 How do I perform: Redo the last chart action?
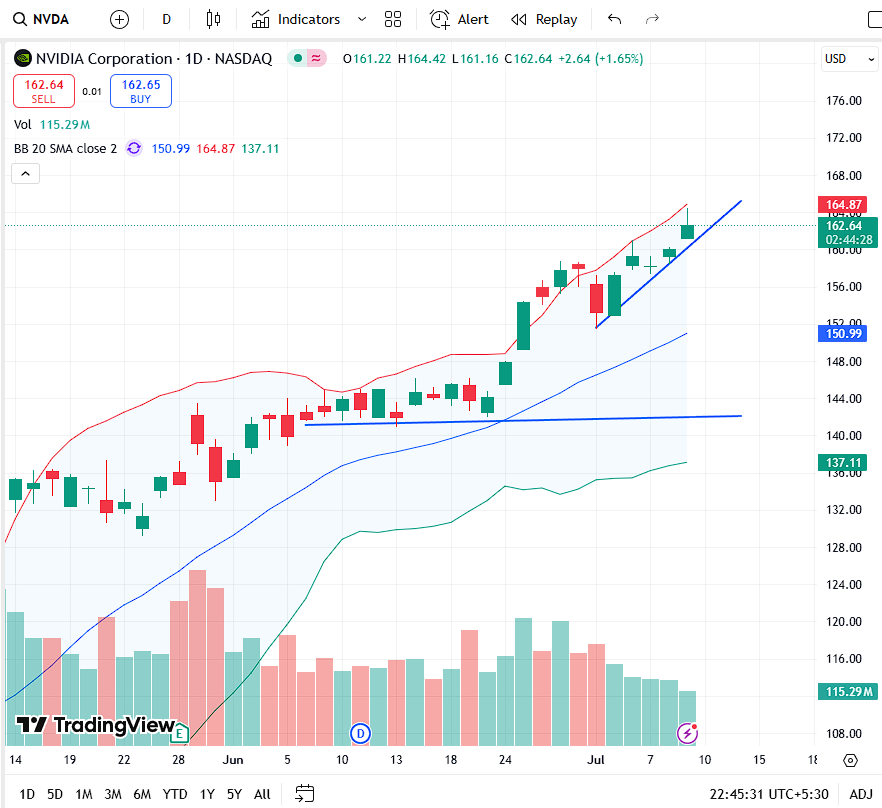(x=652, y=19)
